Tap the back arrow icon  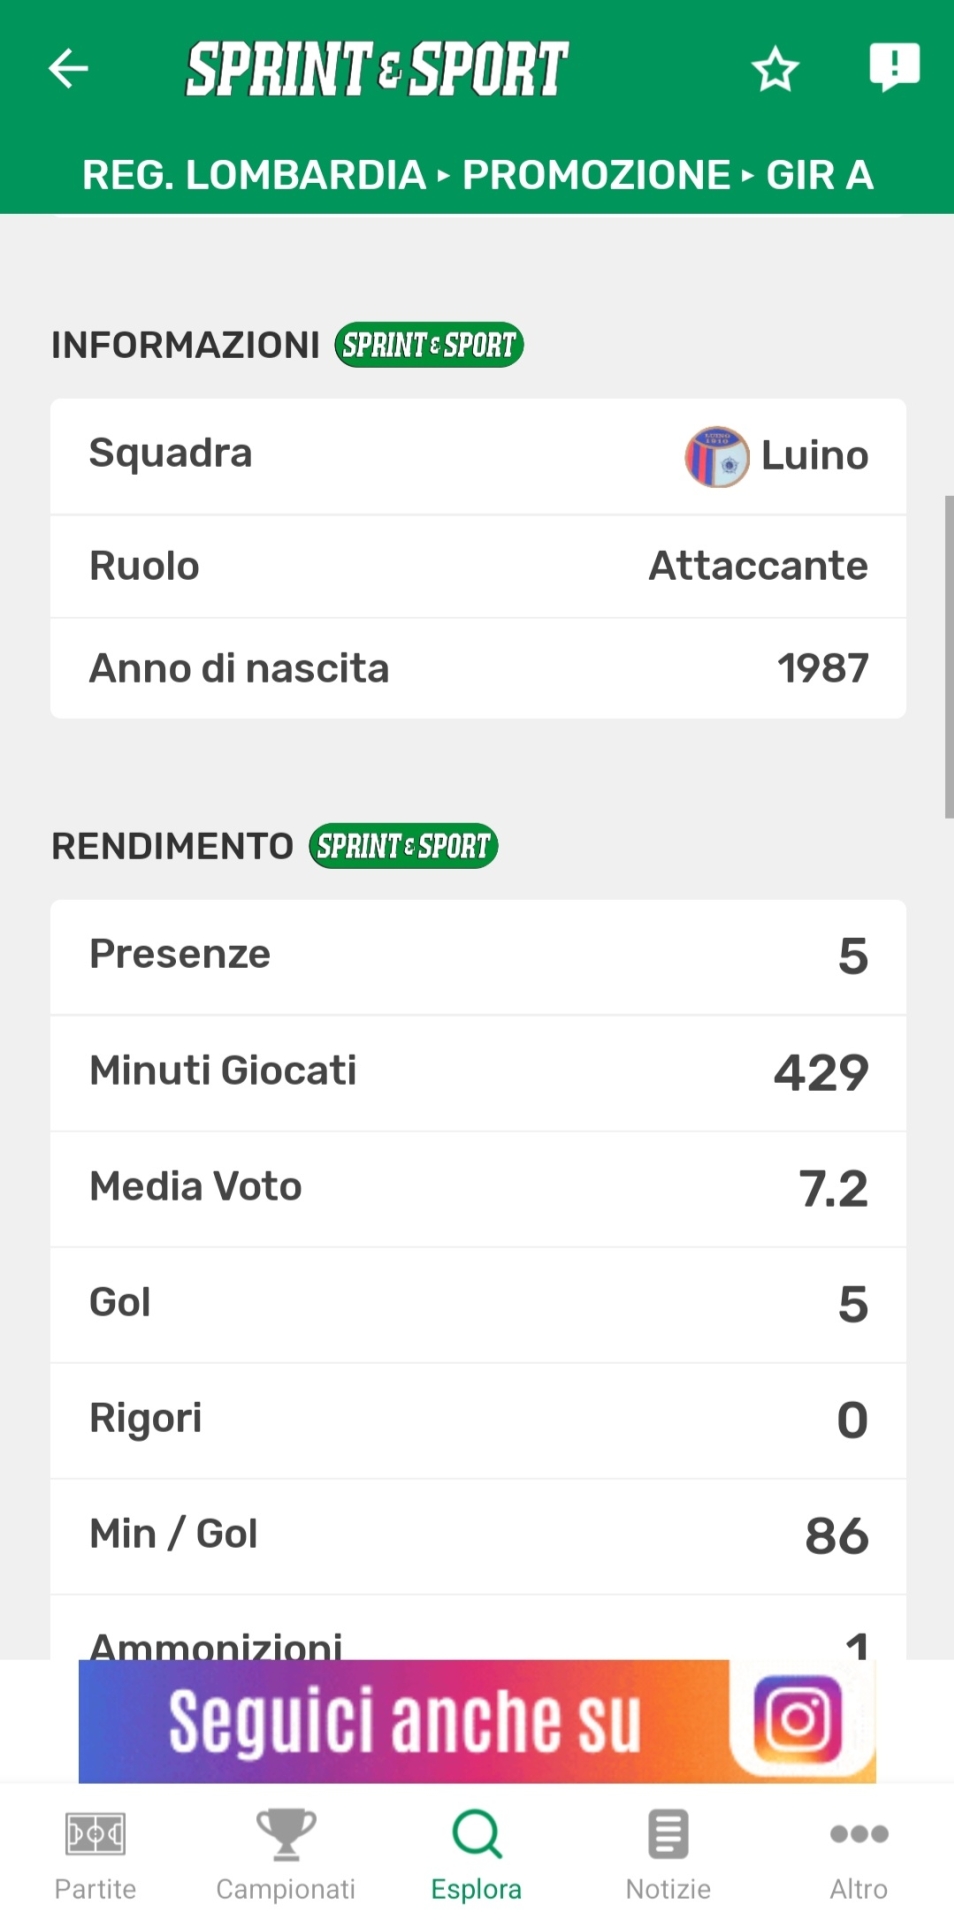tap(69, 69)
